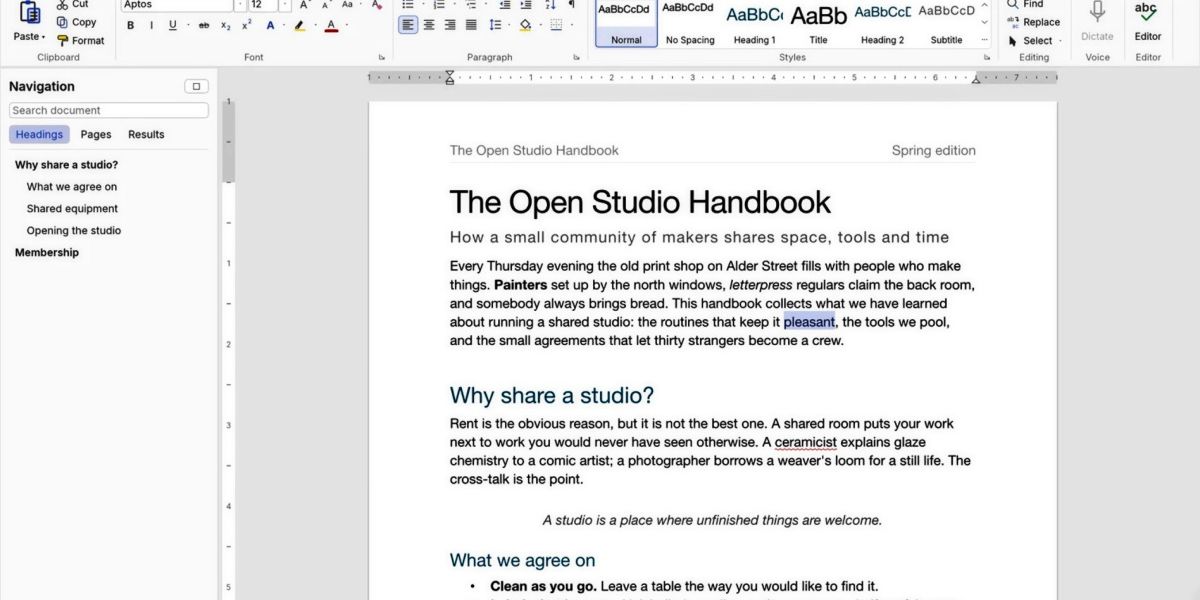This screenshot has width=1200, height=600.
Task: Apply the paragraph shading fill color
Action: pyautogui.click(x=526, y=25)
